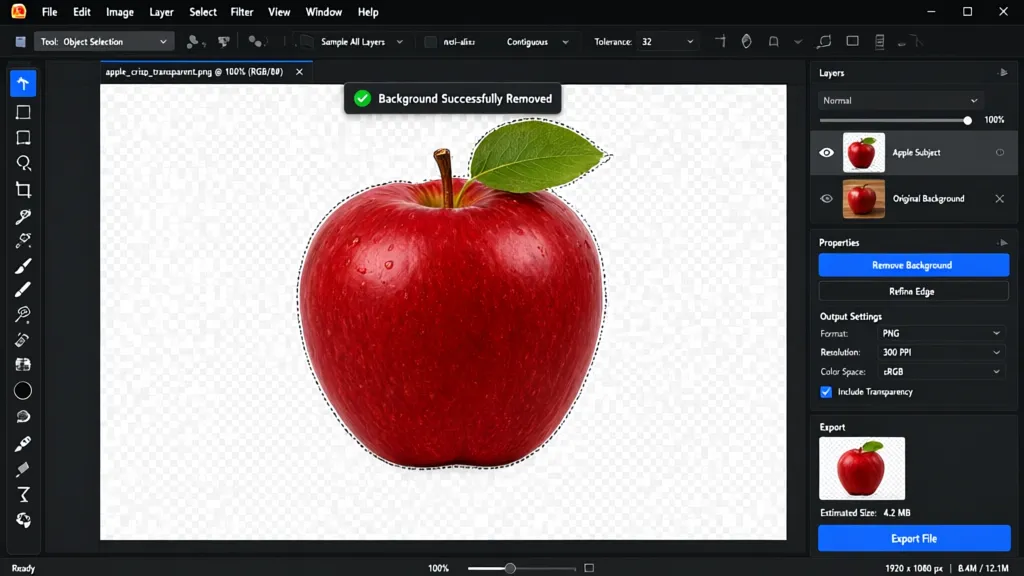
Task: Click the black foreground color circle swatch
Action: 23,391
